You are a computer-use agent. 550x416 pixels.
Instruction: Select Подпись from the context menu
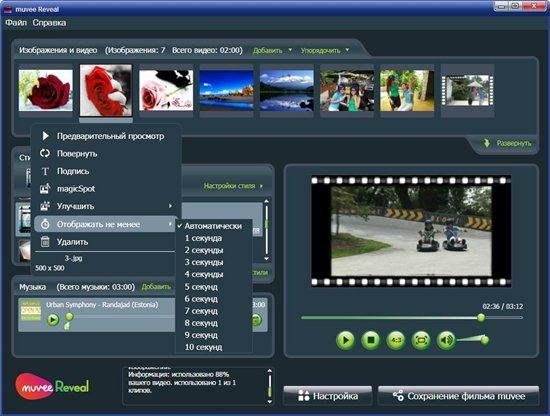click(73, 171)
